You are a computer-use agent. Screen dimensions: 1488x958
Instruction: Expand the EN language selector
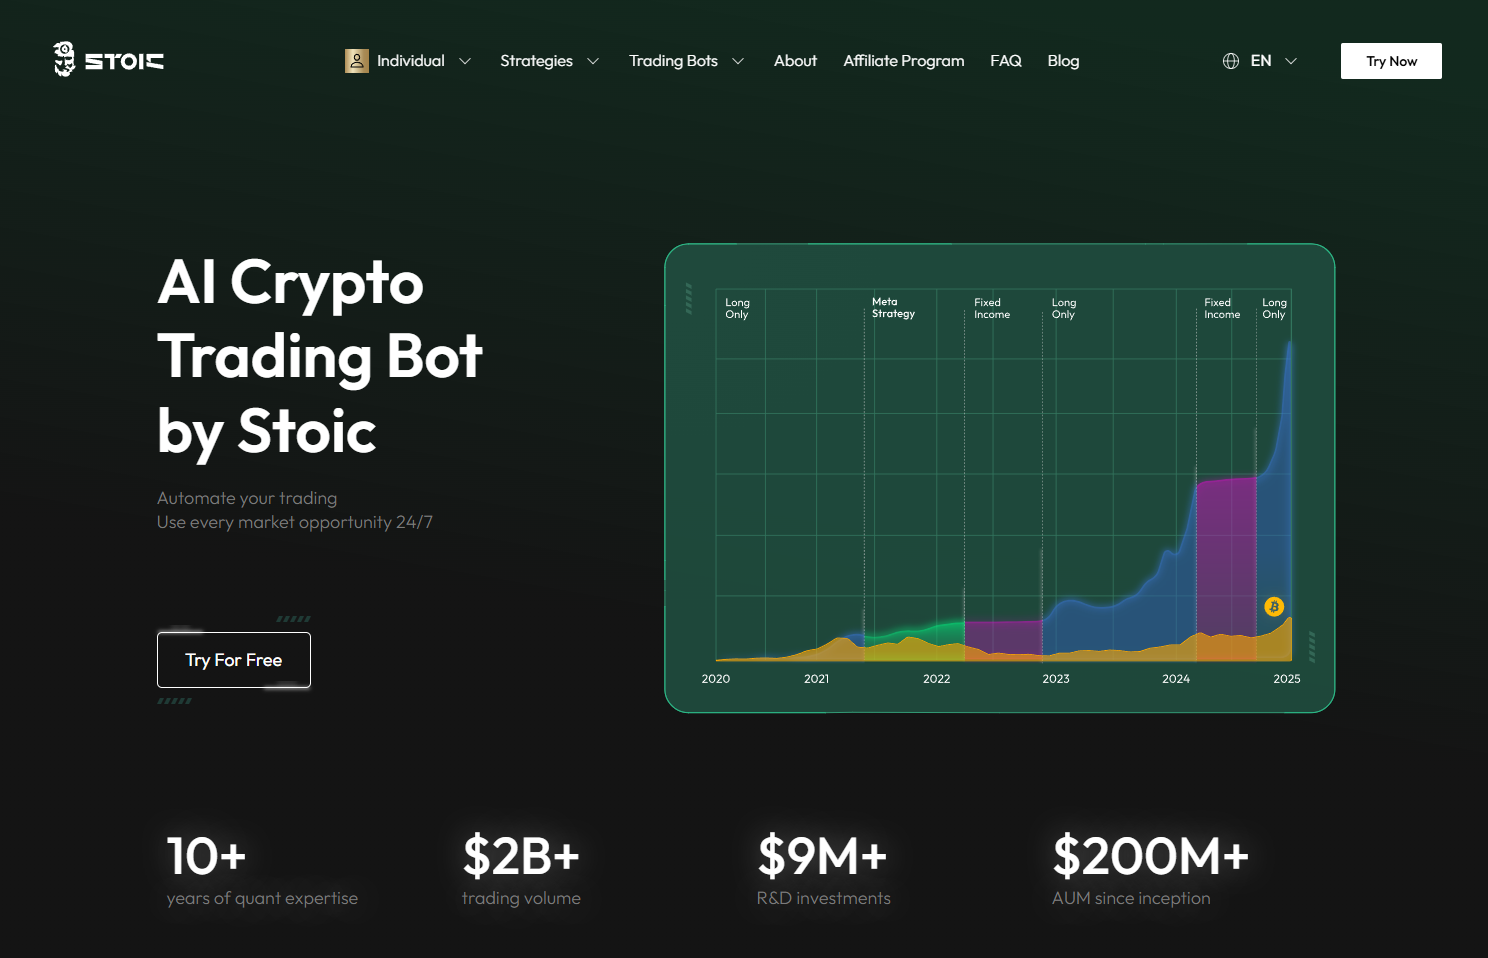(1269, 61)
